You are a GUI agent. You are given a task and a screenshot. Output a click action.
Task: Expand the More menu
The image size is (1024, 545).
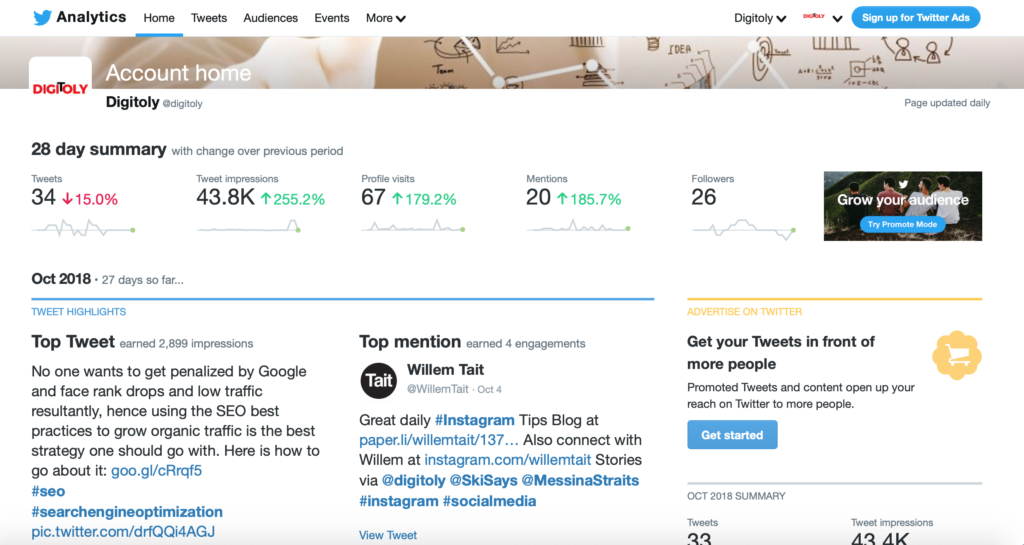pos(385,18)
